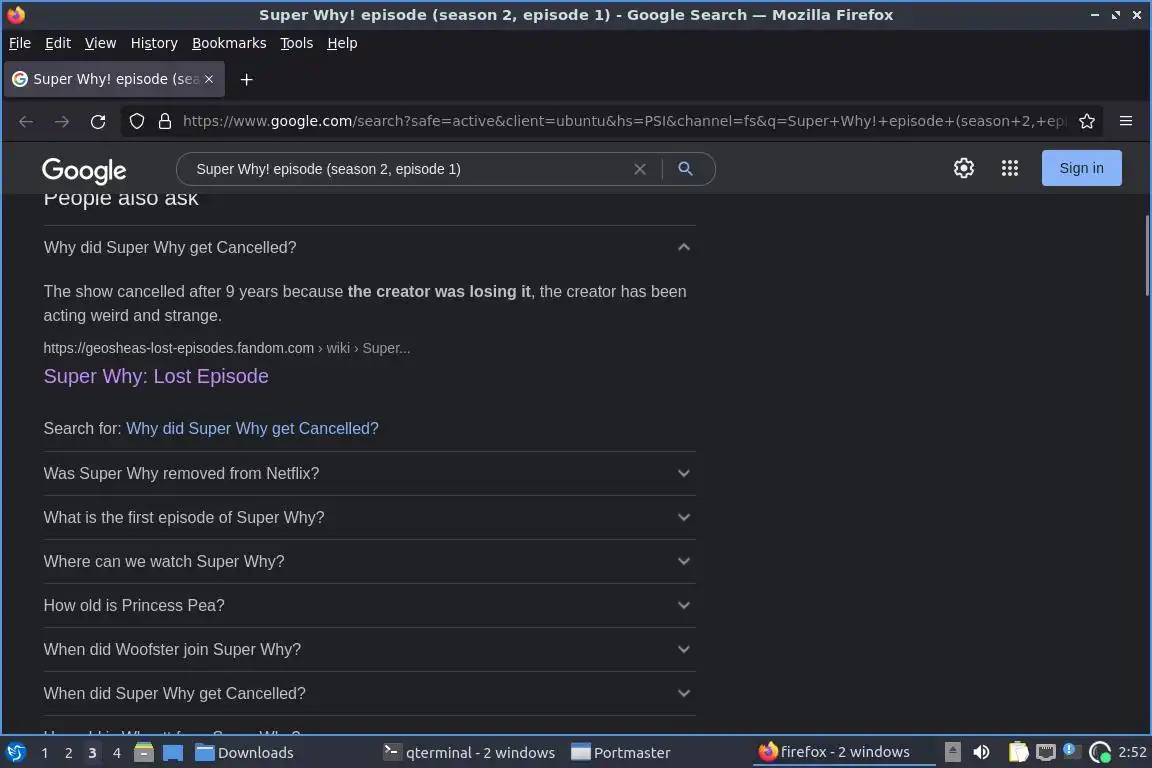Open the Firefox hamburger menu
The image size is (1152, 768).
[x=1126, y=121]
